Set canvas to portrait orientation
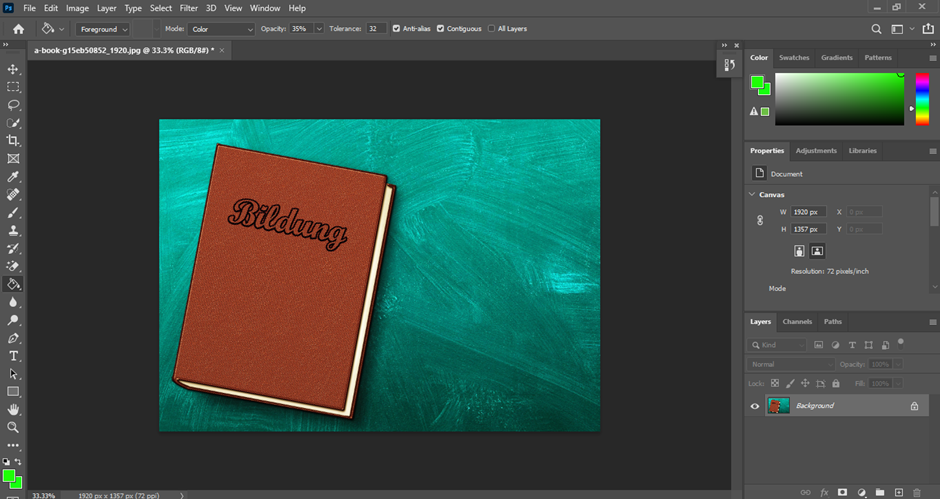Screen dimensions: 940x499 coord(799,251)
